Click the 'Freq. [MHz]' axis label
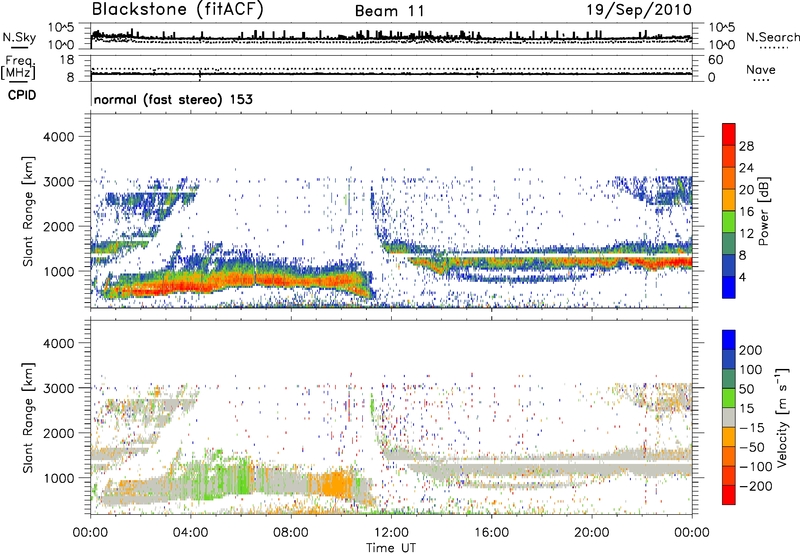Viewport: 800px width, 554px height. tap(19, 67)
